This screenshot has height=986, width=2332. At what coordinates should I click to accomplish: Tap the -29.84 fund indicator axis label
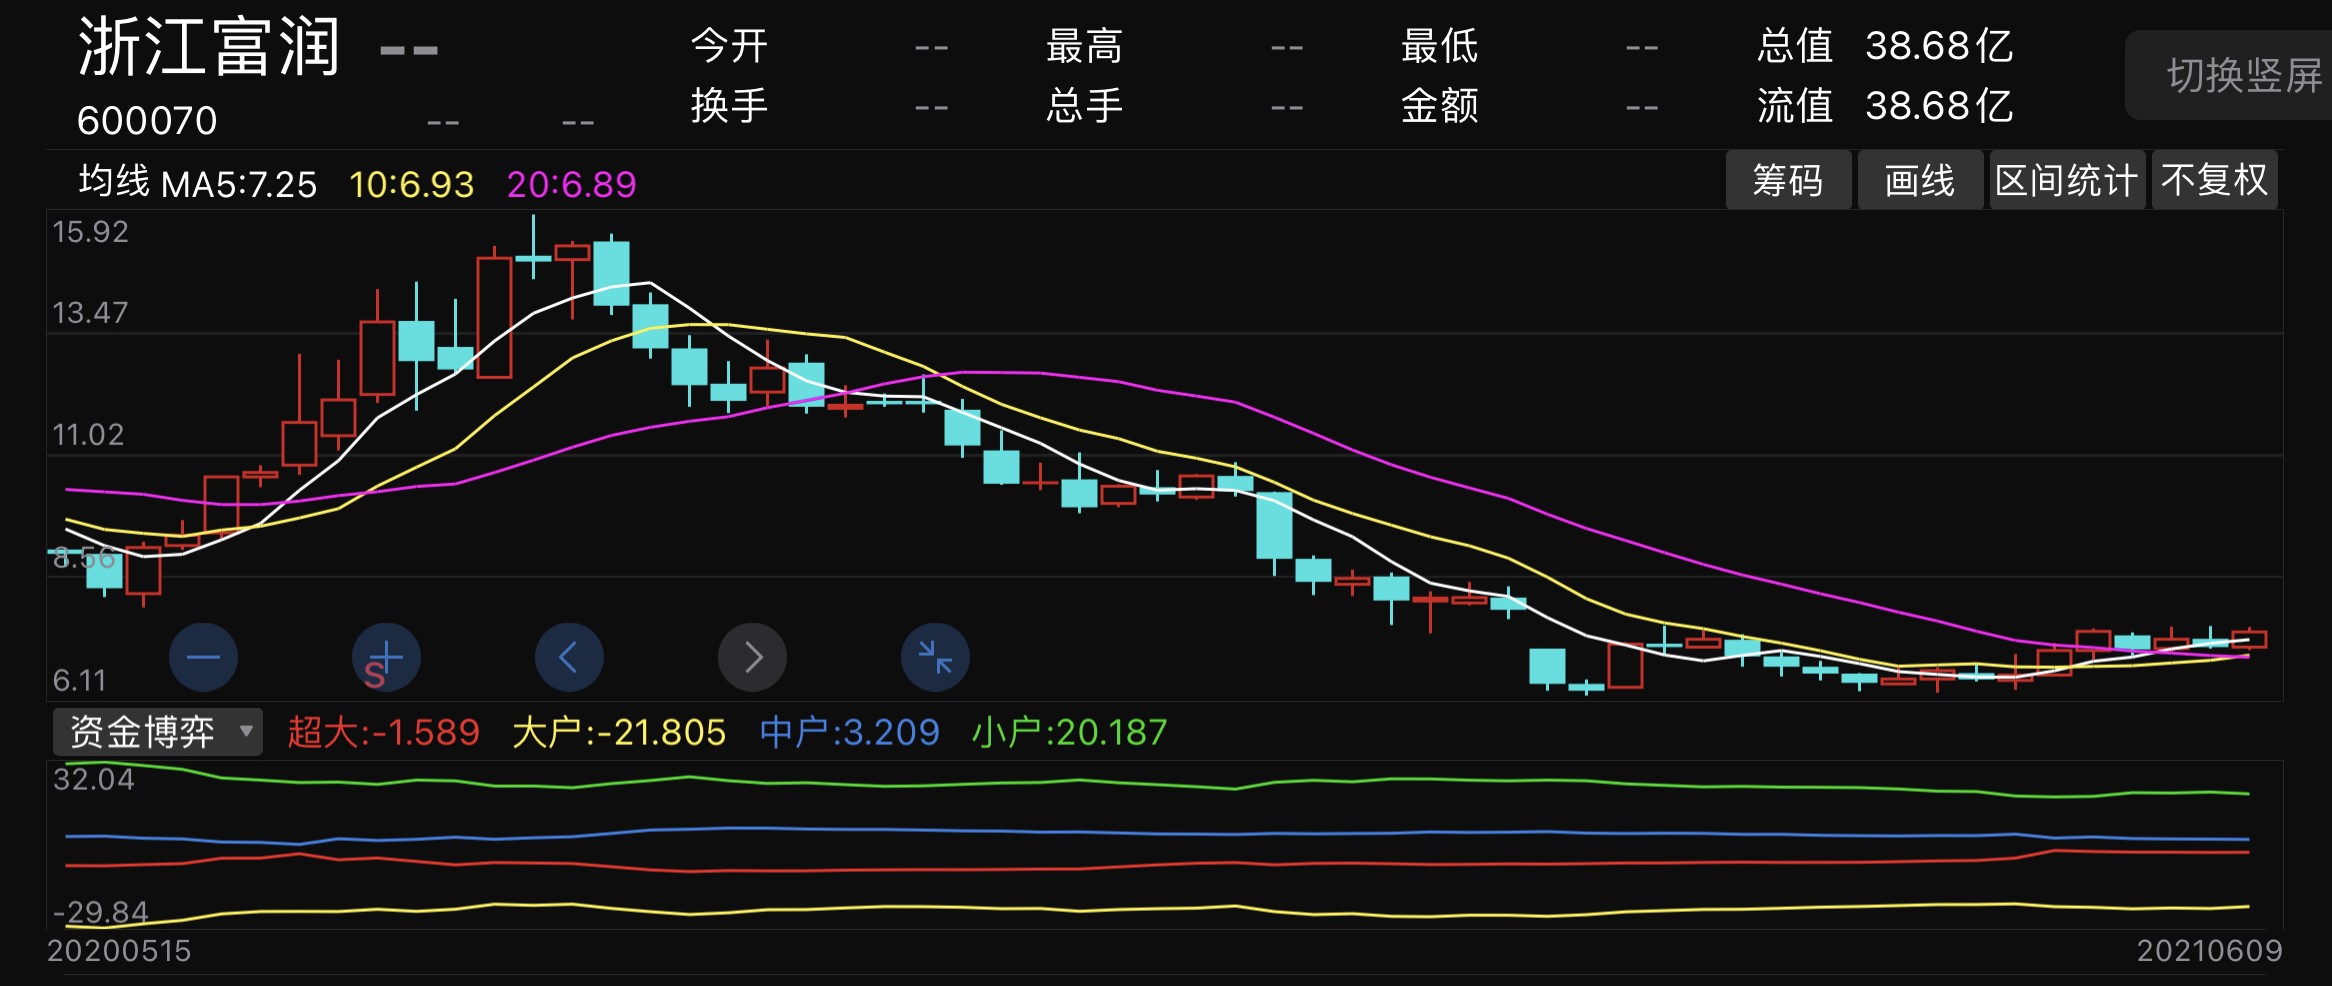[100, 912]
